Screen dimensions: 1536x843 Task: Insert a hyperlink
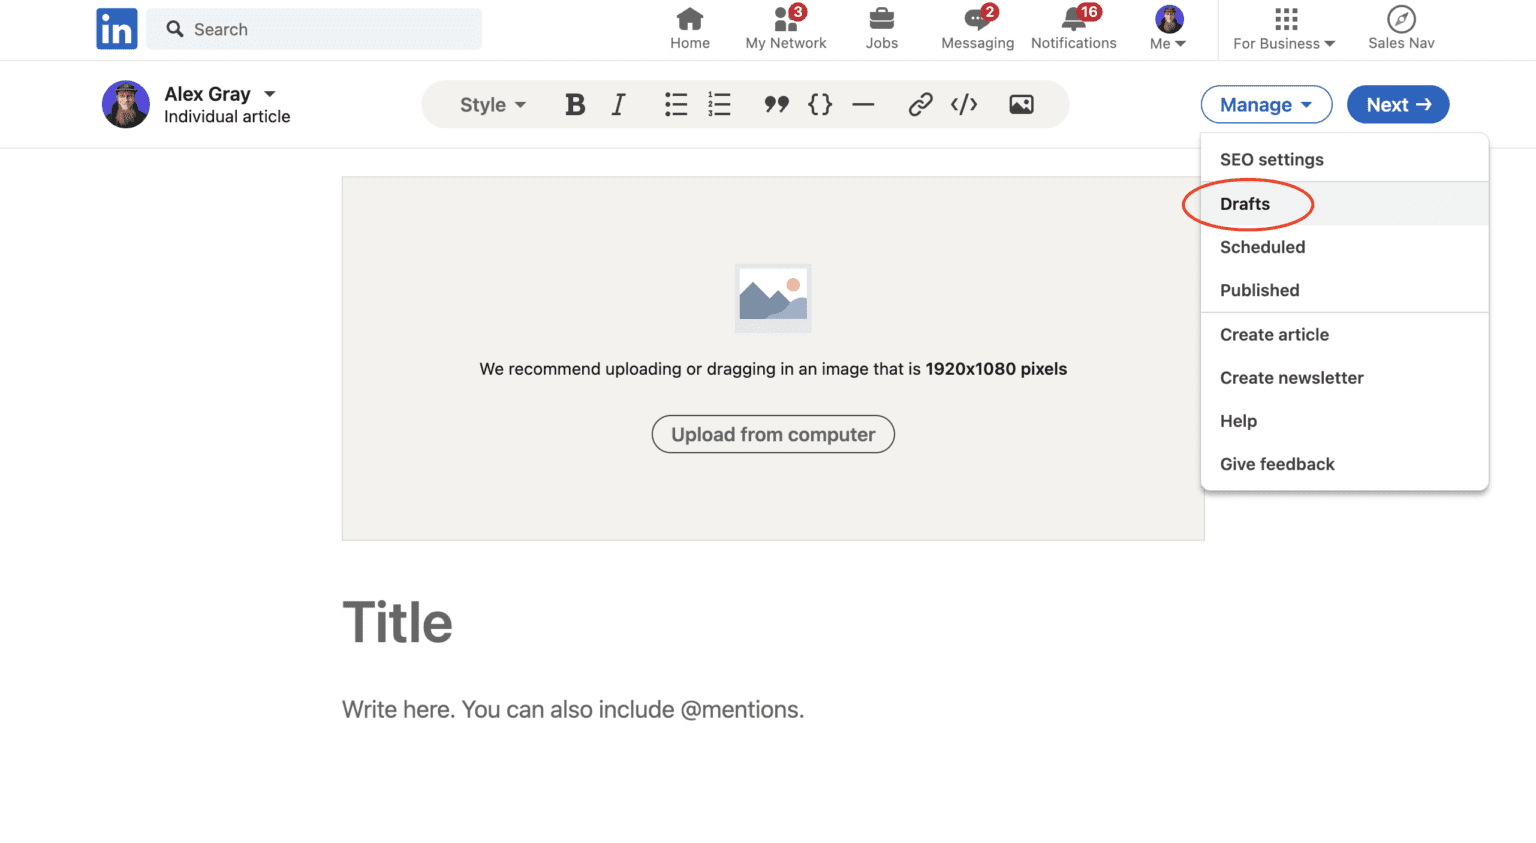pyautogui.click(x=920, y=104)
